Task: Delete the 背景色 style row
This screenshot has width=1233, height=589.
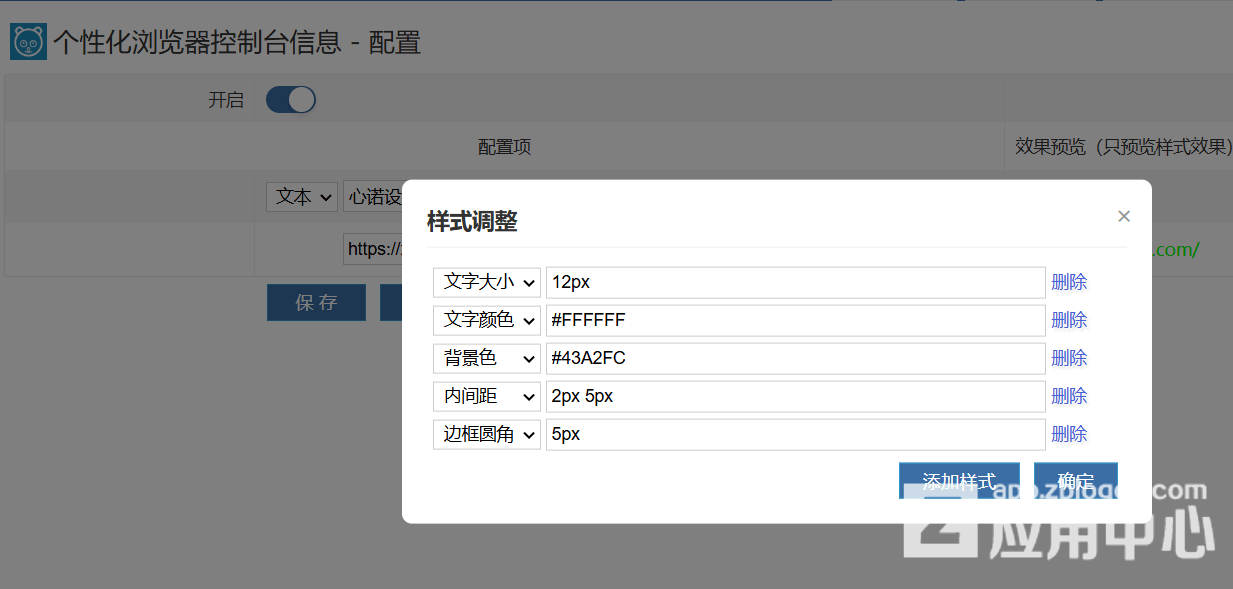Action: 1069,358
